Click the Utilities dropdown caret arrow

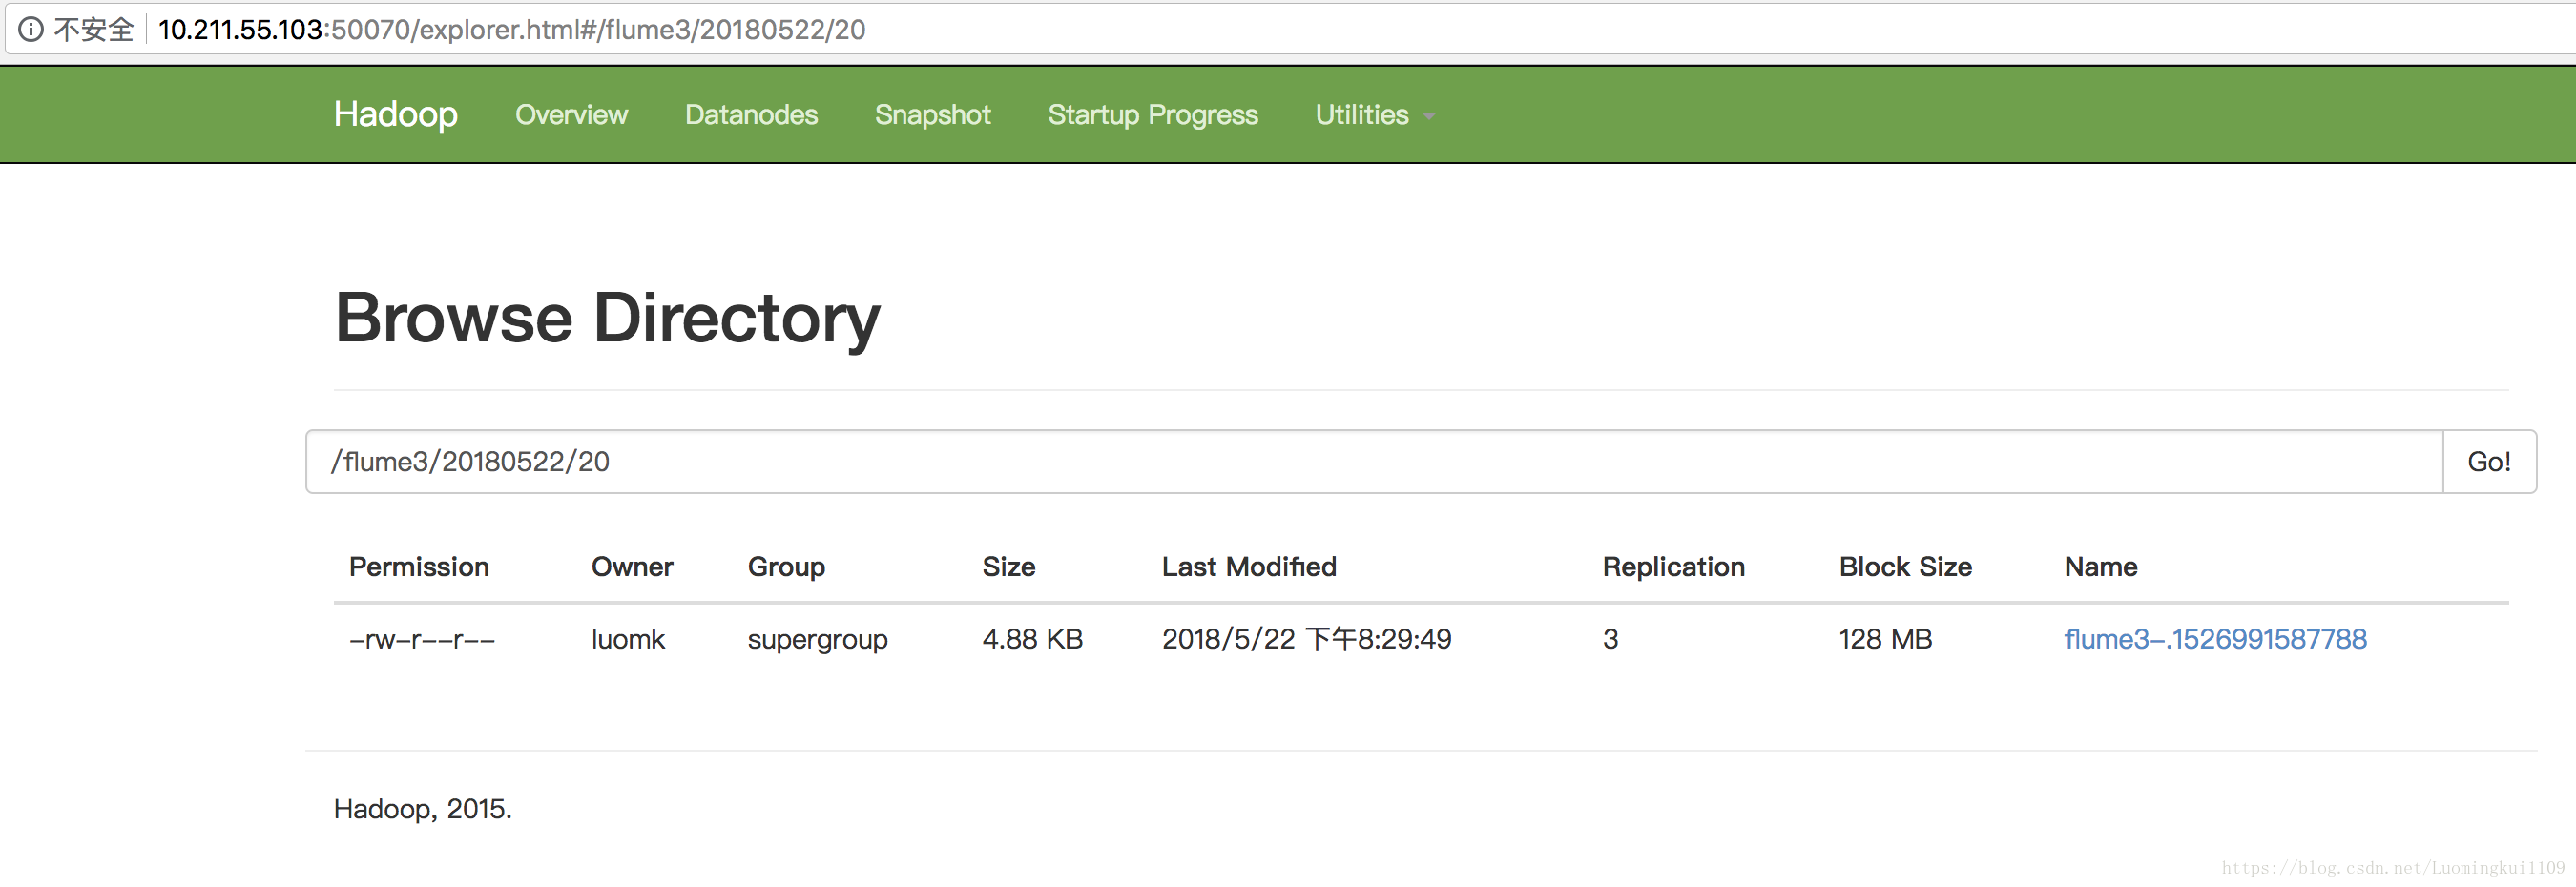pos(1429,116)
